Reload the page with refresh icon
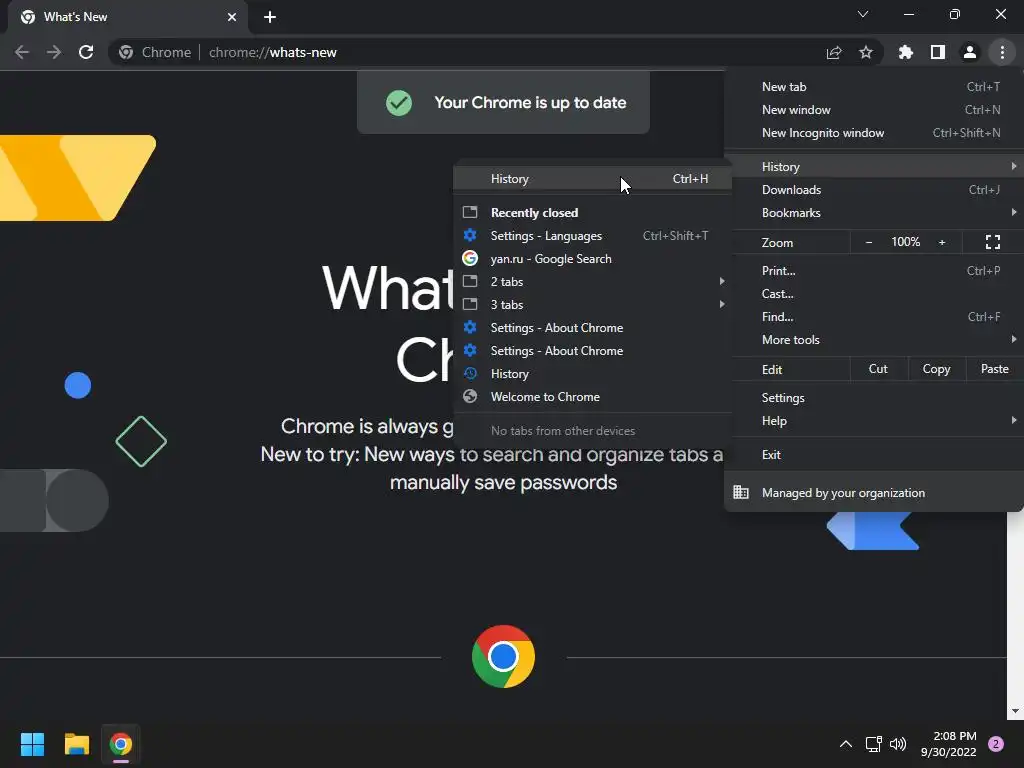1024x768 pixels. (86, 52)
